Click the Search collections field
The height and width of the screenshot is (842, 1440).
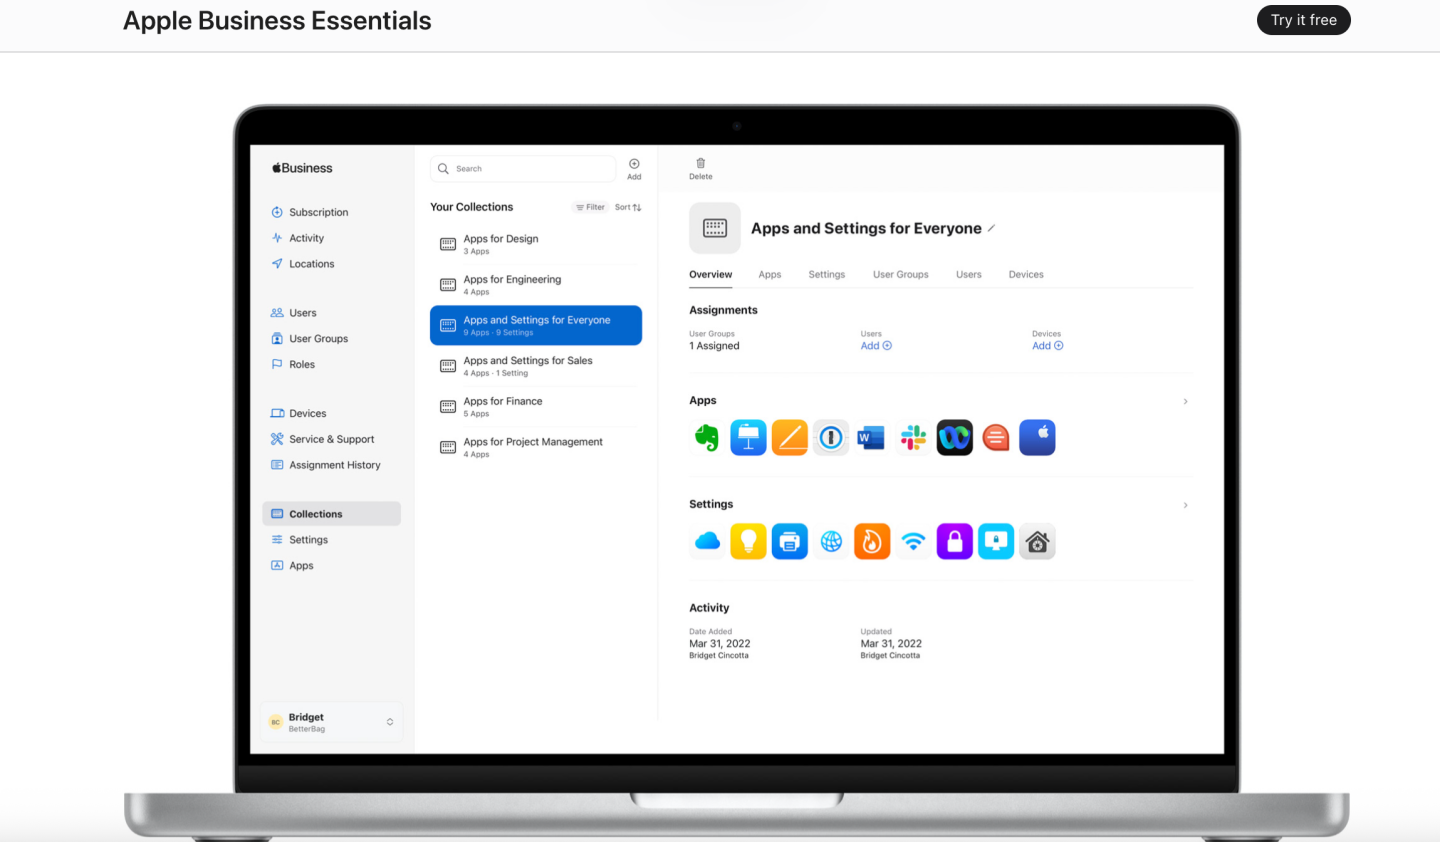point(523,169)
